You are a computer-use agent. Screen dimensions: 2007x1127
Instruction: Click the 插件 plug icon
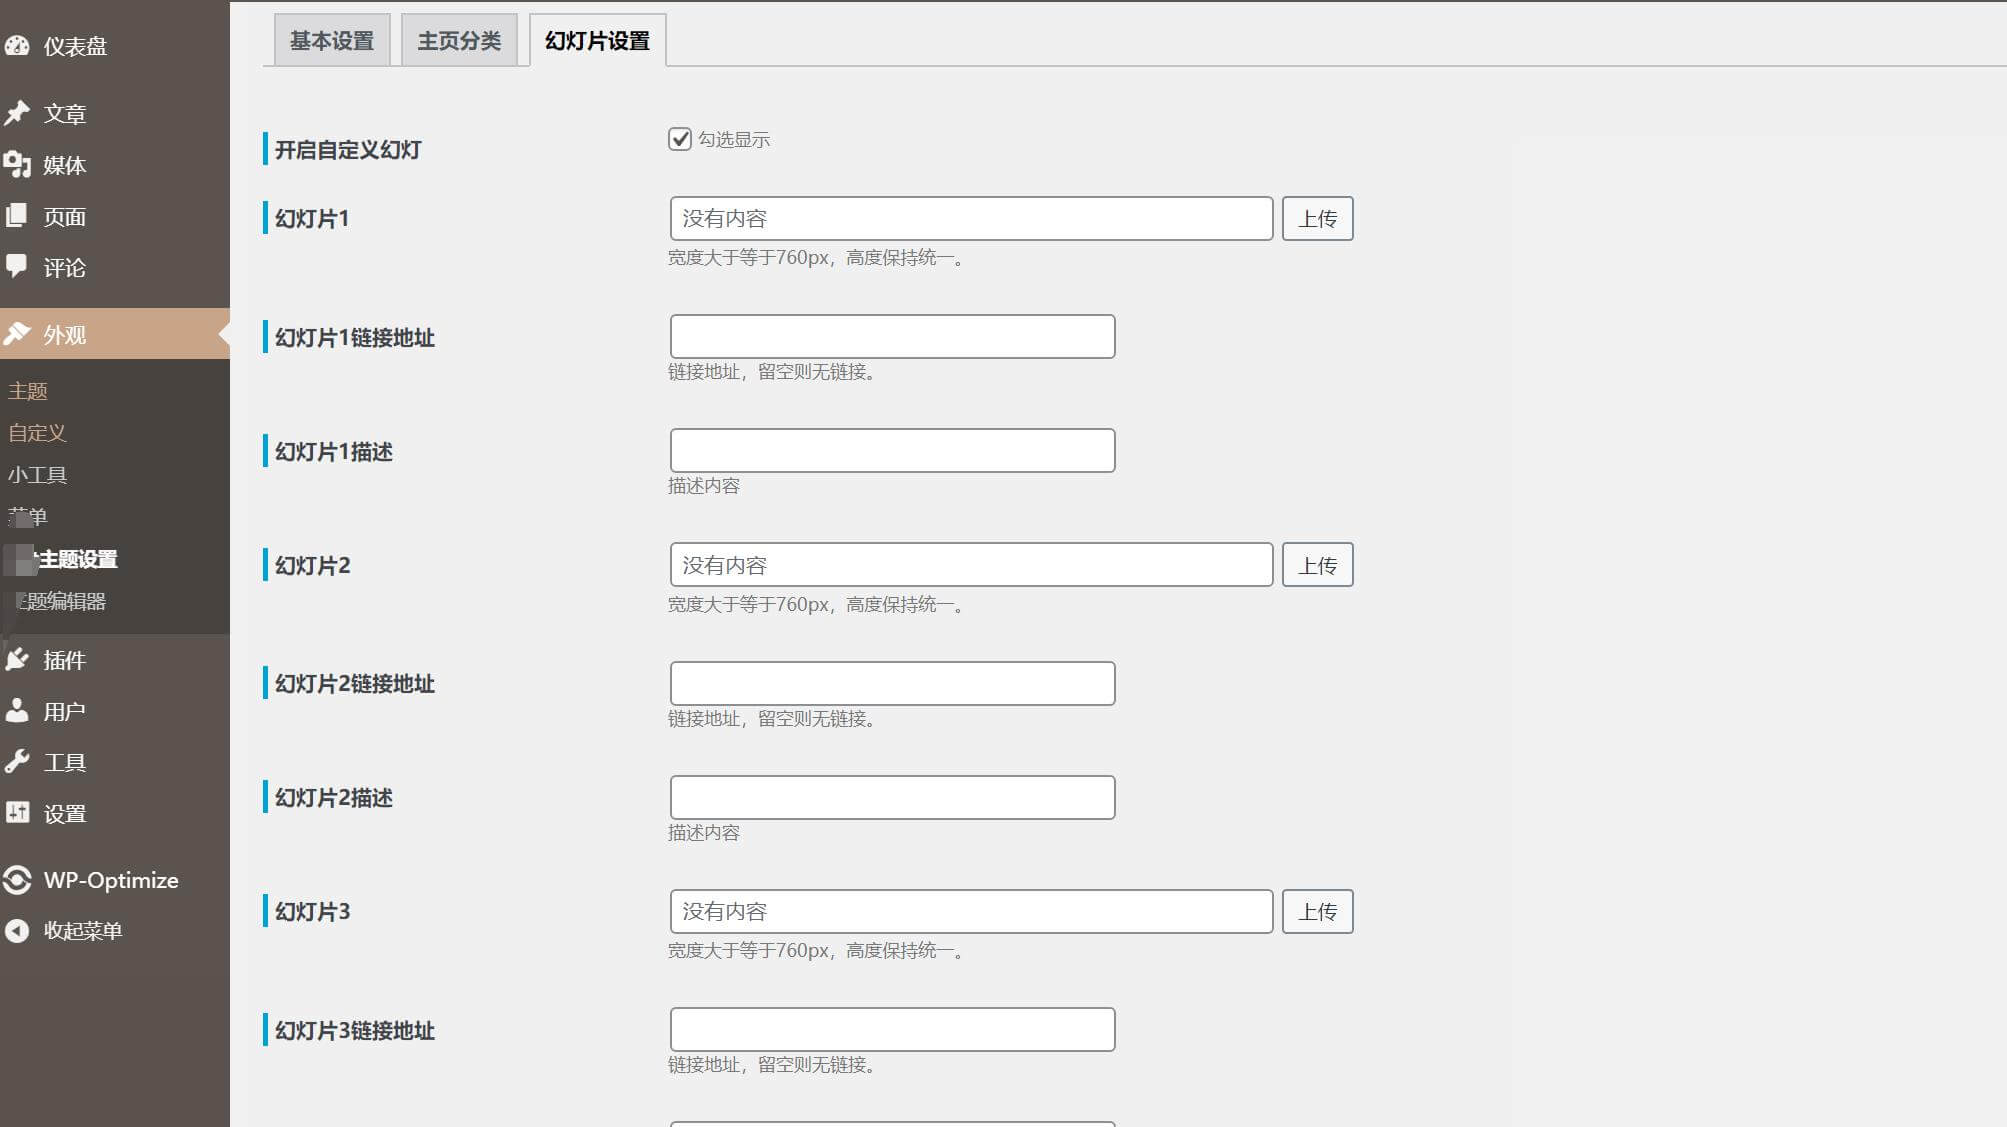click(17, 659)
